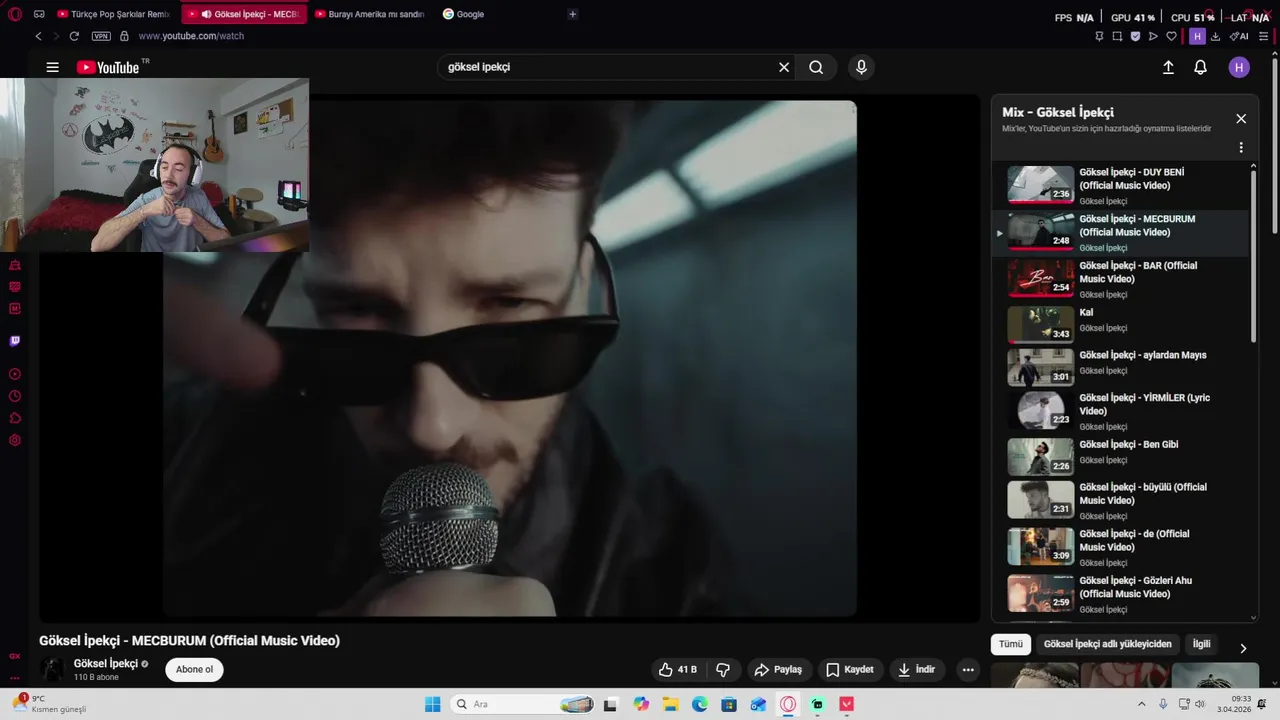Viewport: 1280px width, 720px height.
Task: Select the Tümü filter chip
Action: (1011, 644)
